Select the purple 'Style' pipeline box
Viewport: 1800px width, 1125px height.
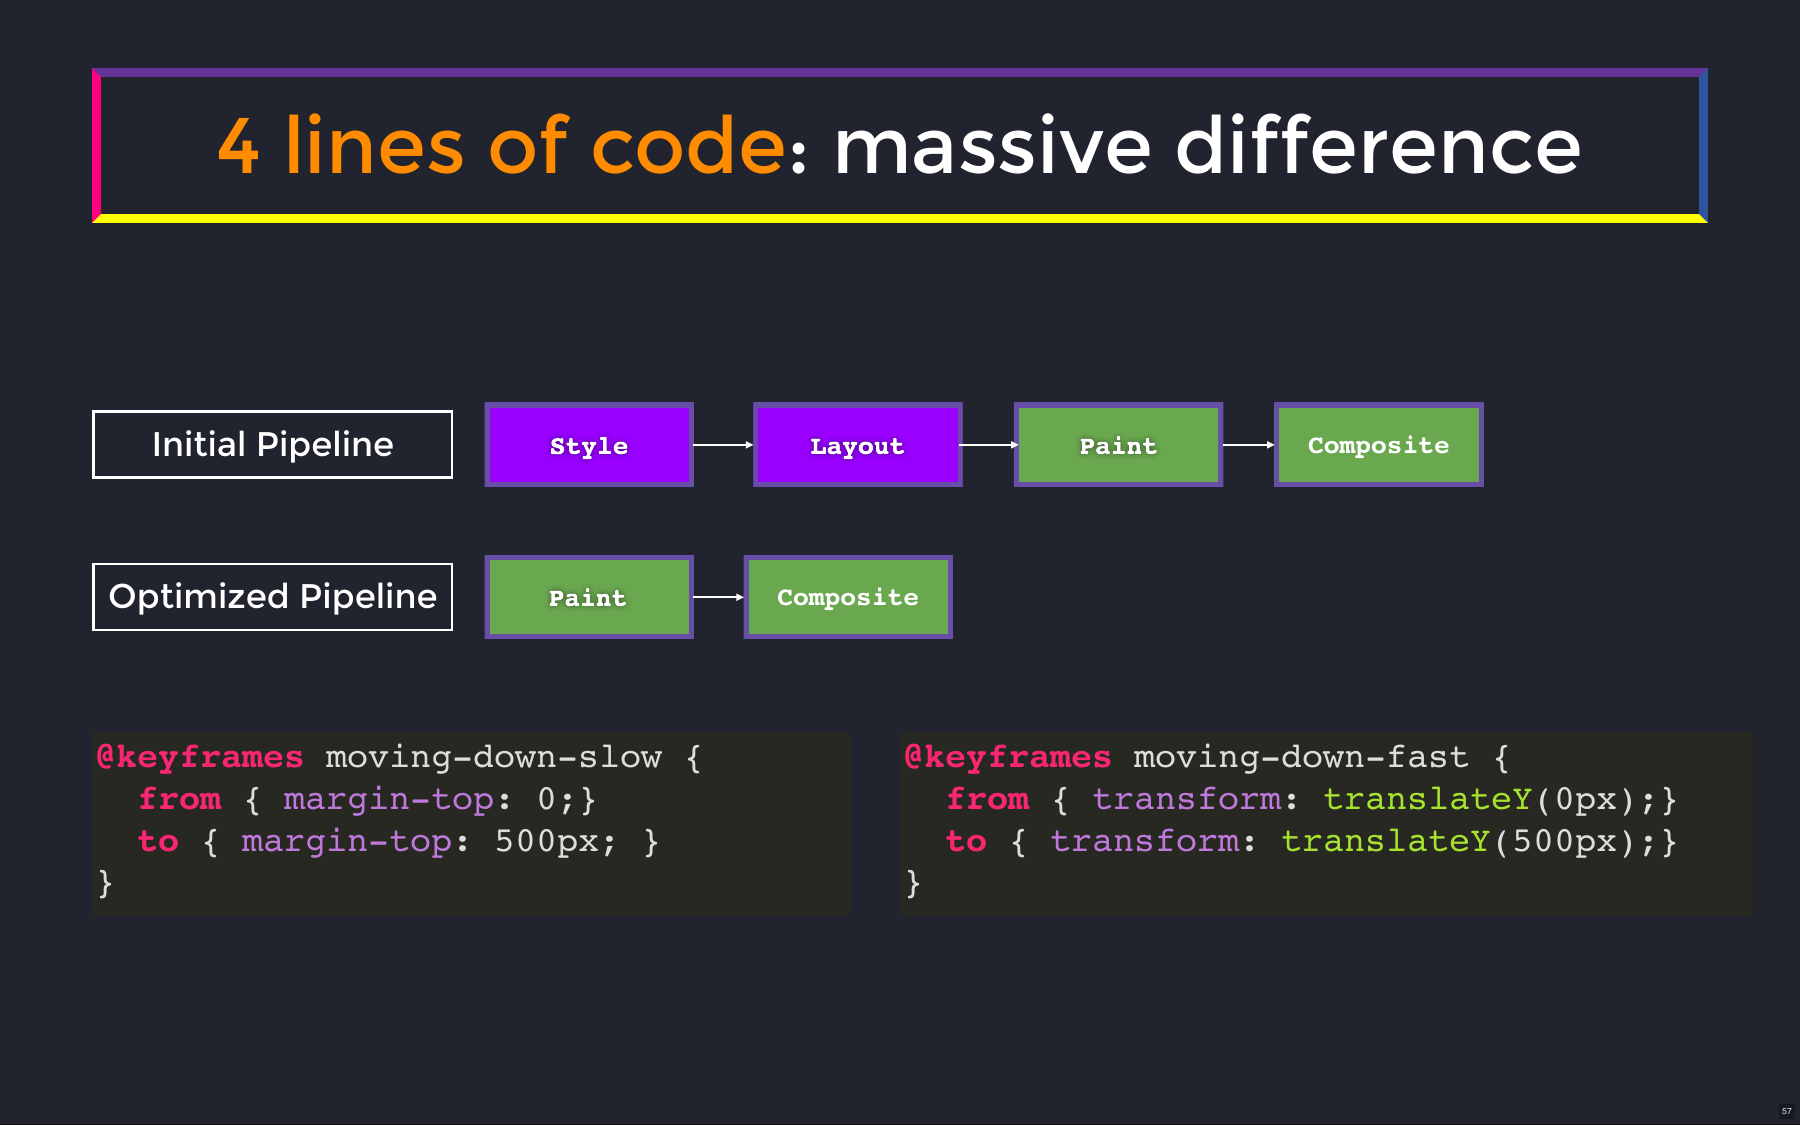tap(589, 445)
